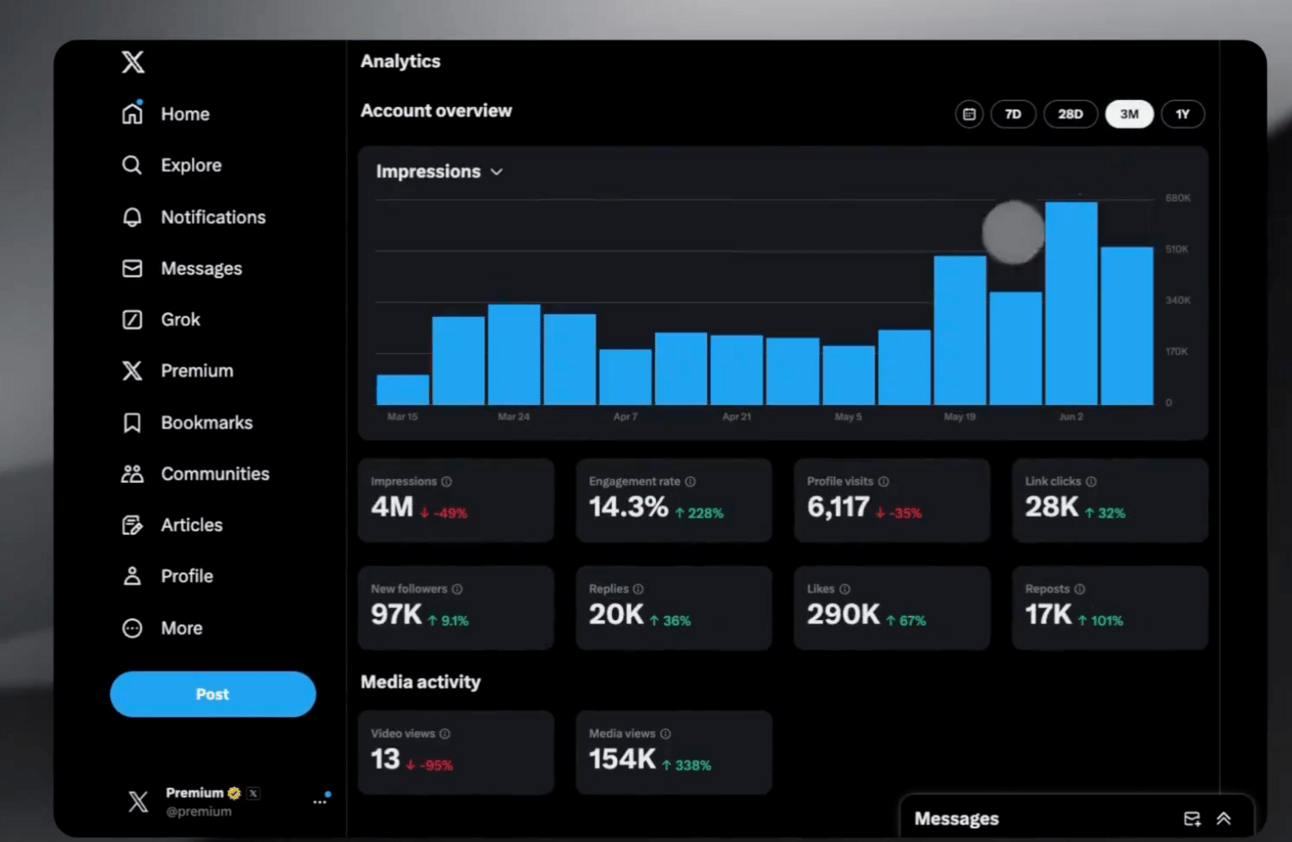
Task: Click the "May 19" axis label
Action: tap(960, 417)
